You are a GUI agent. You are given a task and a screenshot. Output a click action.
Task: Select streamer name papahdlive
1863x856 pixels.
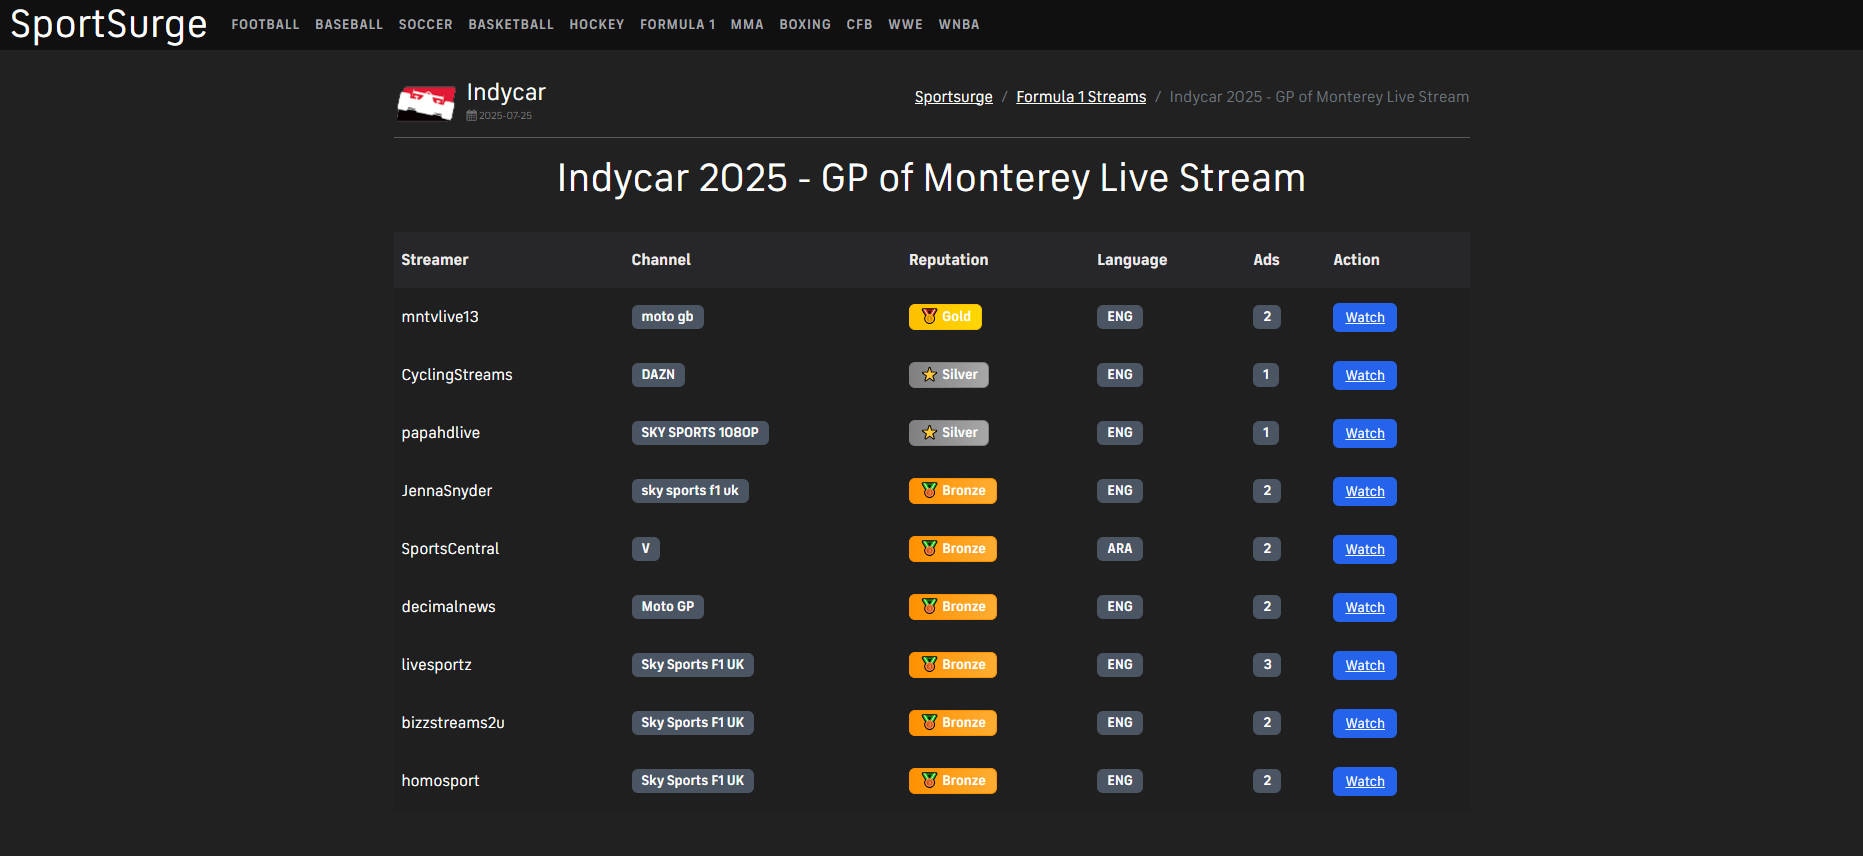click(441, 433)
